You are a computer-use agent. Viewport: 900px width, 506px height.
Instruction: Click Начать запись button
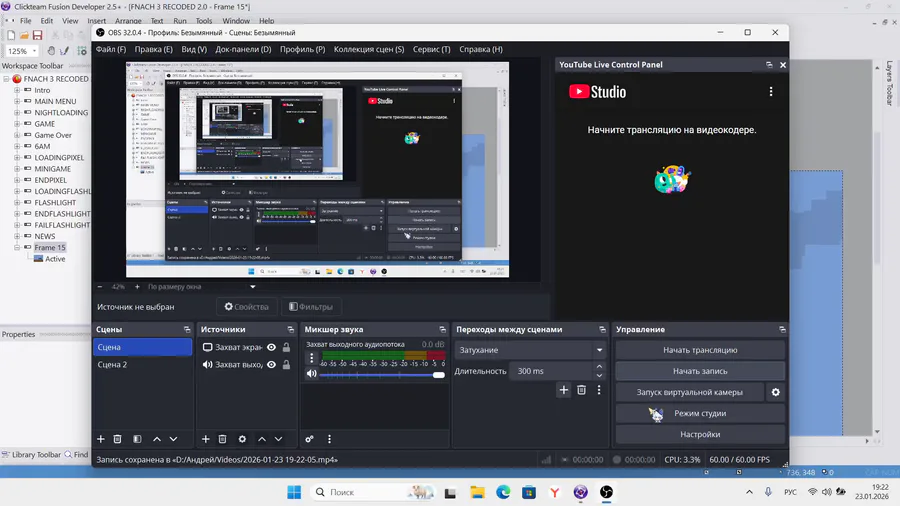[x=700, y=371]
